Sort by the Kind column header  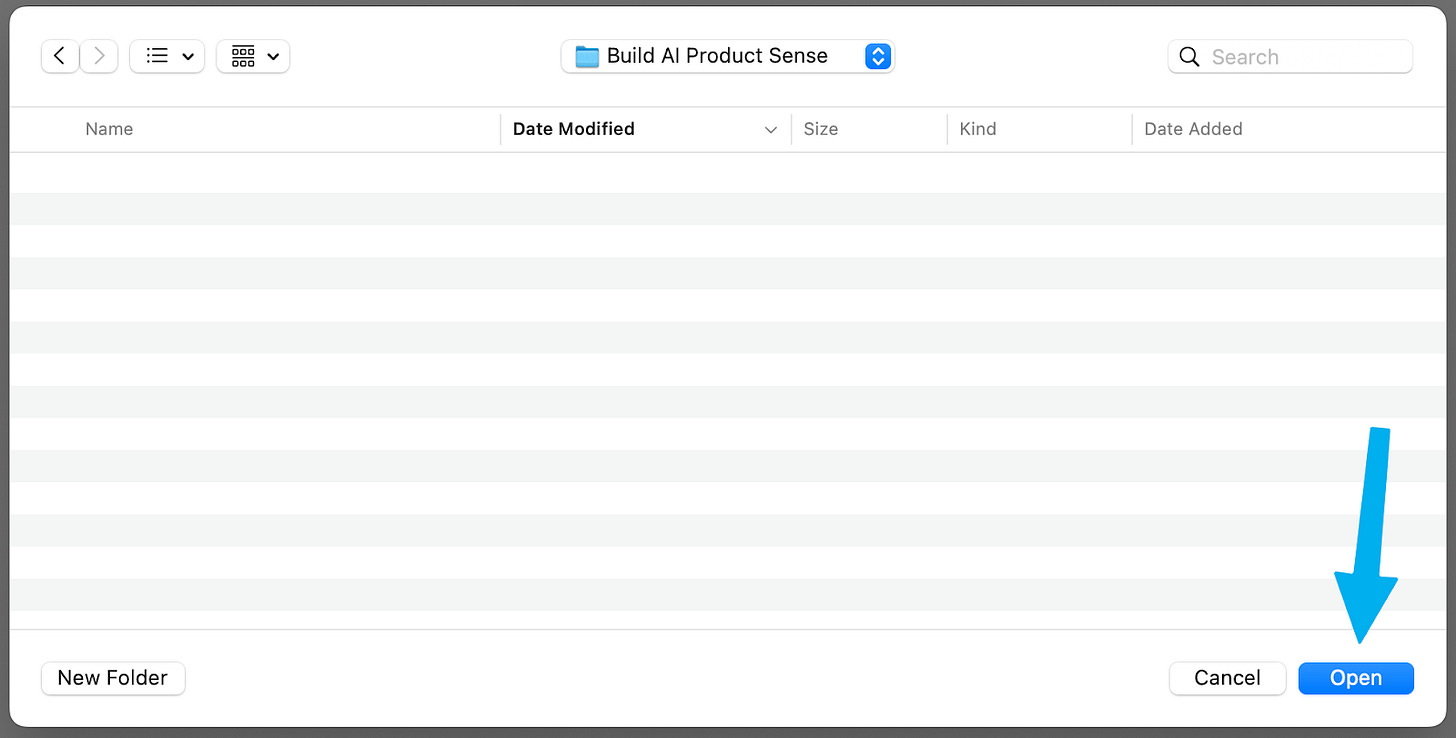pos(977,129)
